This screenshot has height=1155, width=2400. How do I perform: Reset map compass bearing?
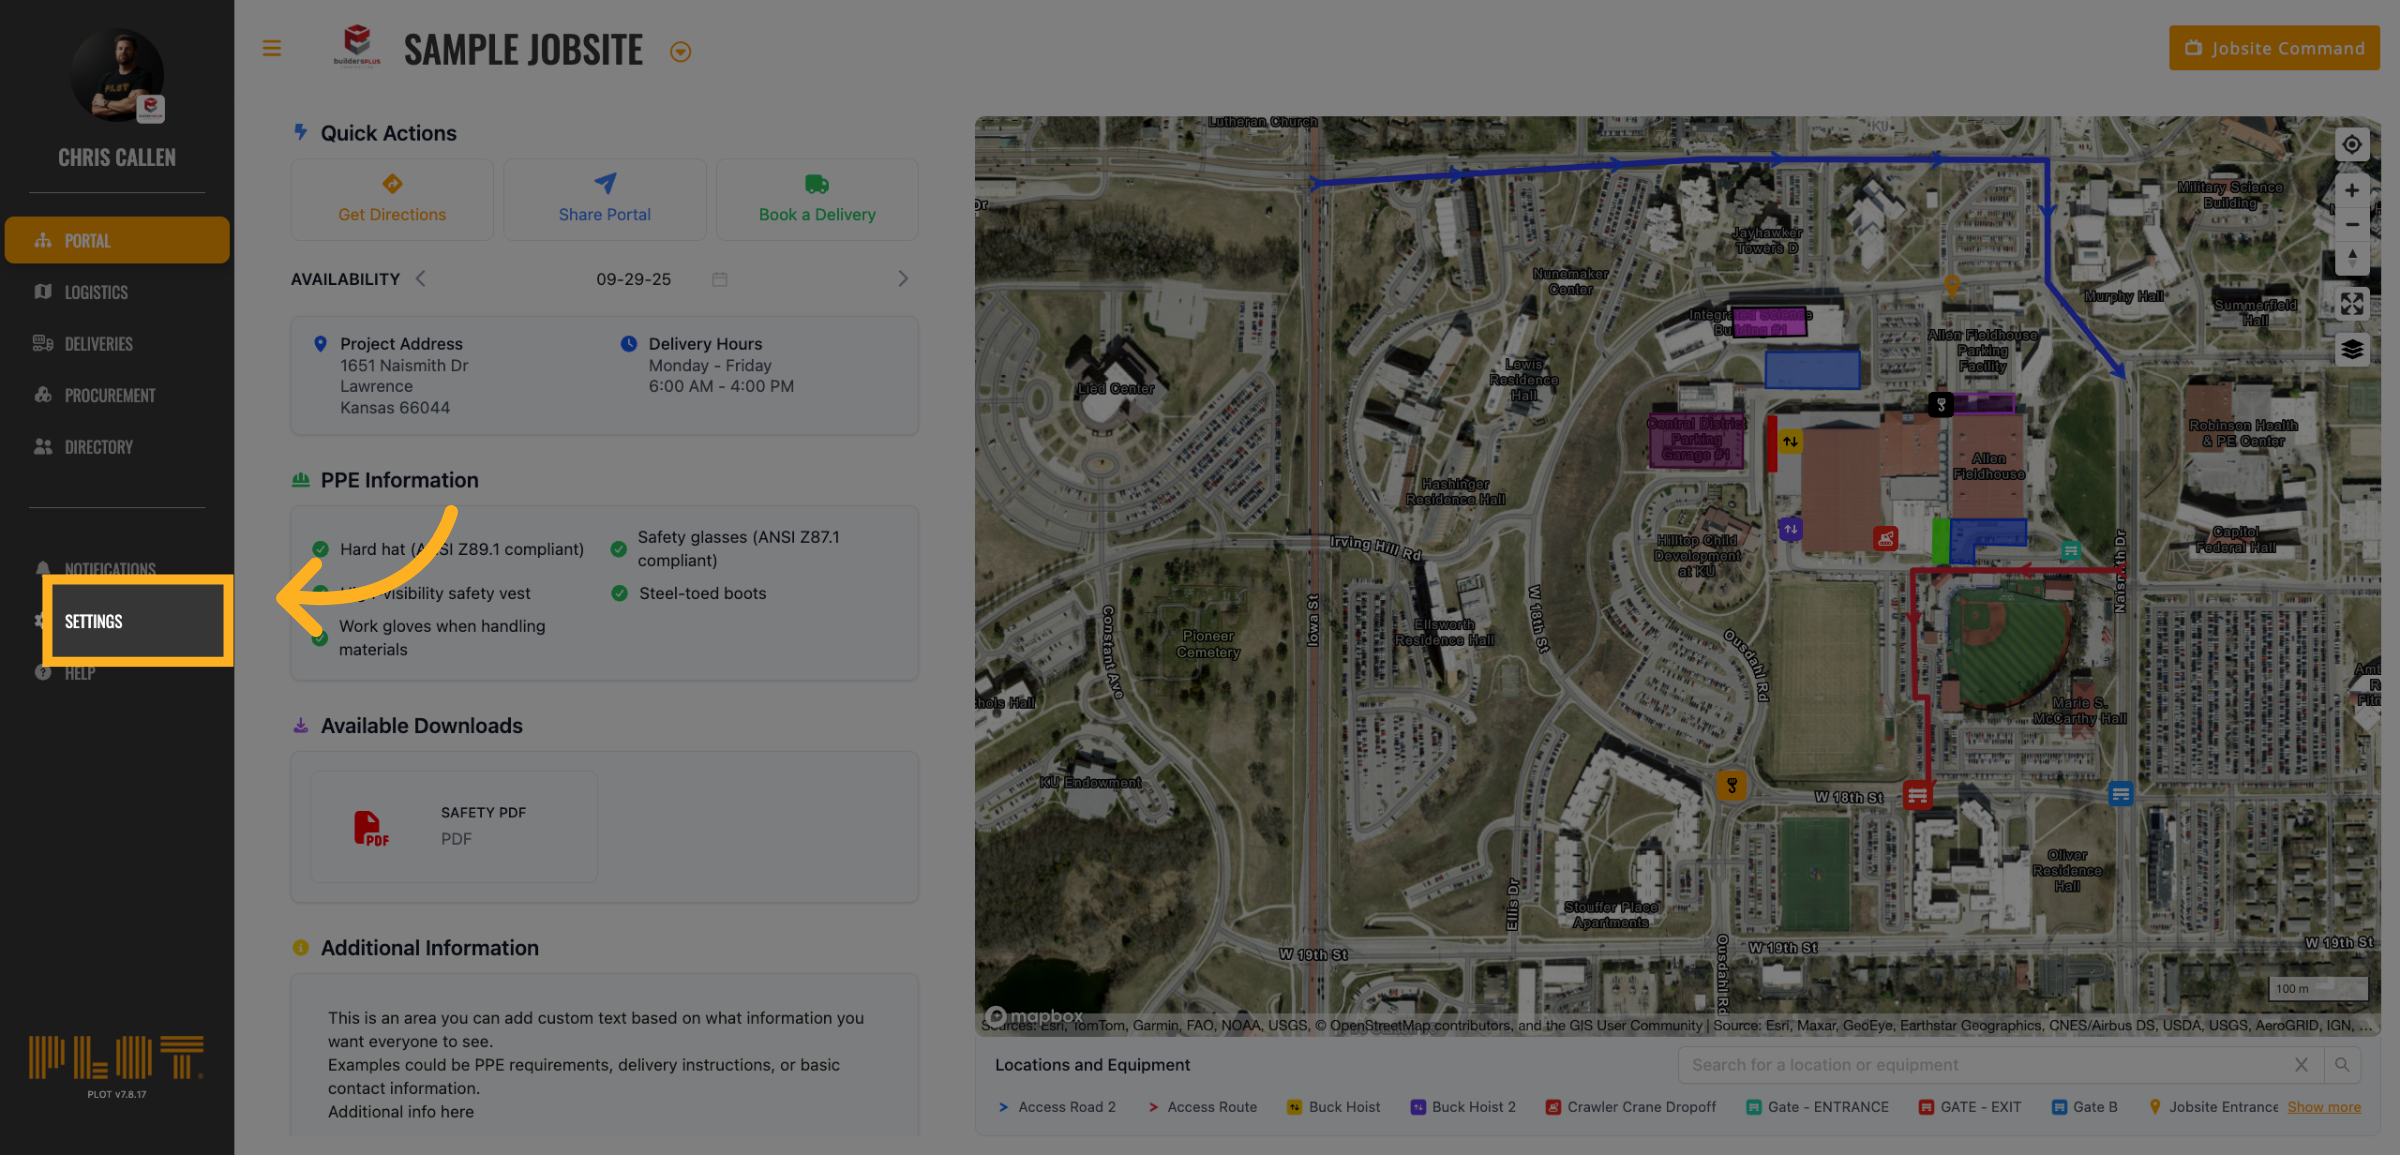pyautogui.click(x=2351, y=257)
